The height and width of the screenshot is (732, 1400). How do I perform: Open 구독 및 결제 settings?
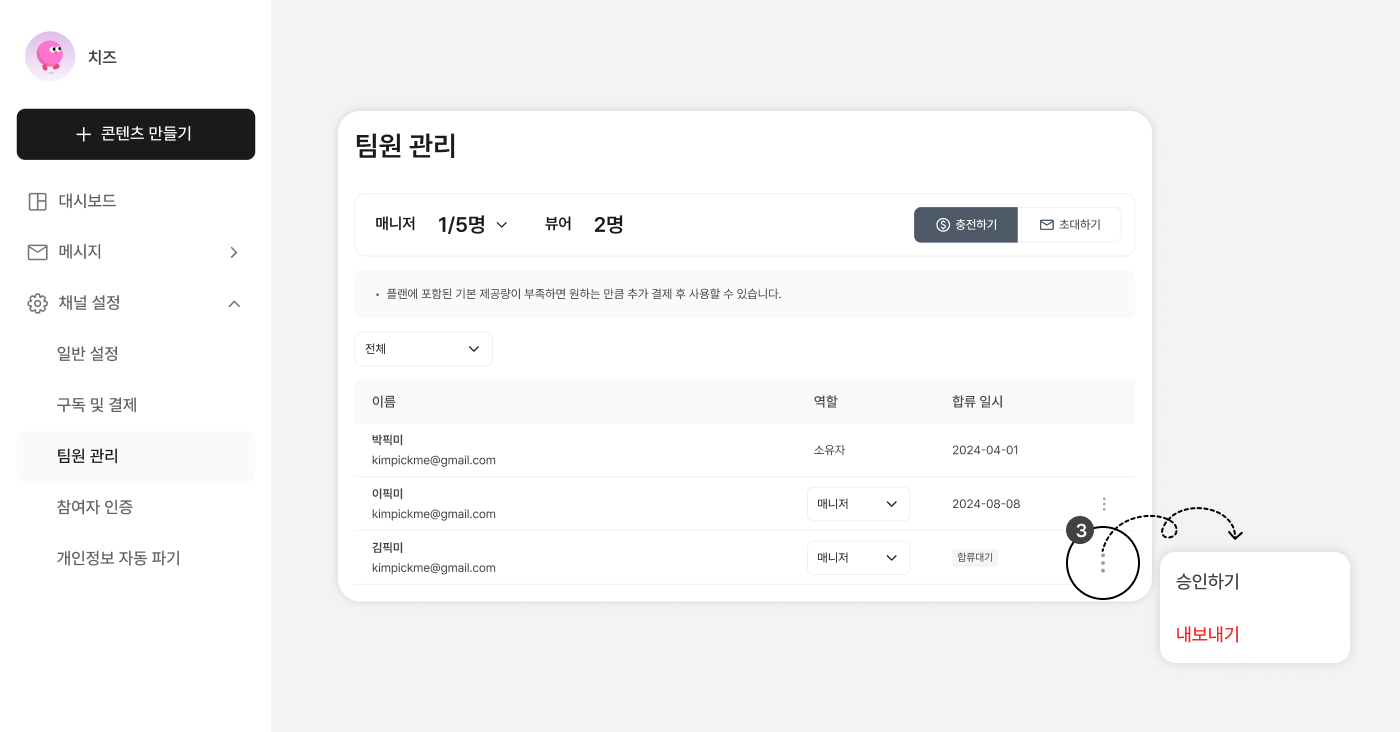[x=97, y=405]
